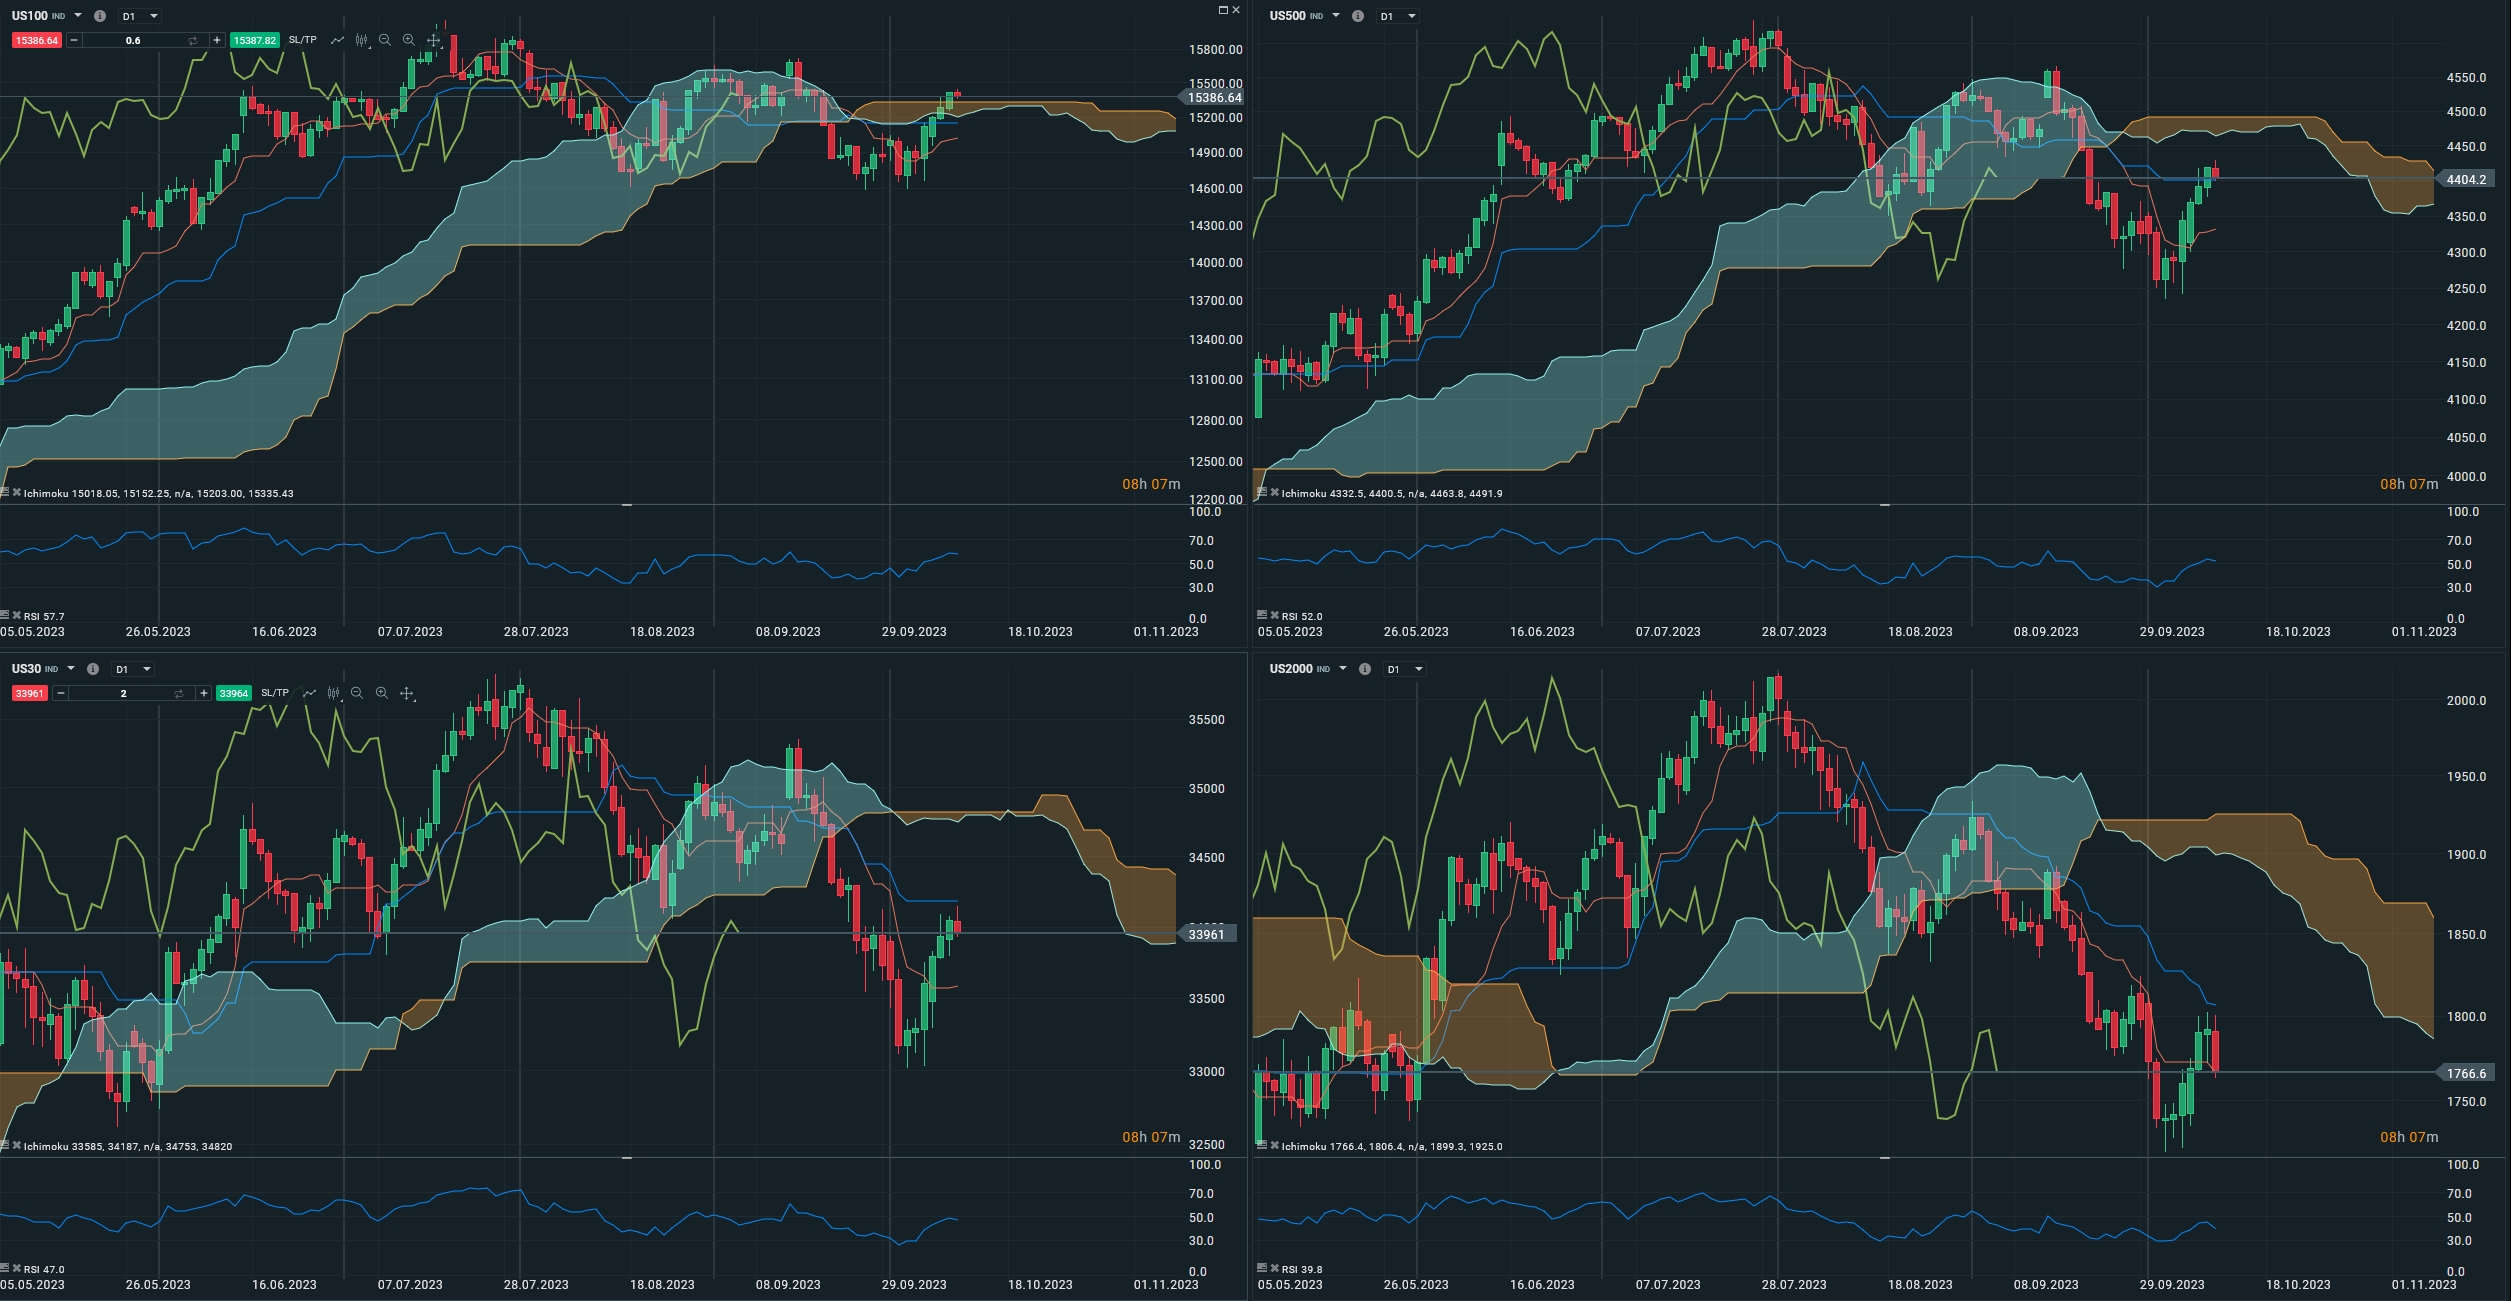Show US500 instrument info

[x=1357, y=16]
